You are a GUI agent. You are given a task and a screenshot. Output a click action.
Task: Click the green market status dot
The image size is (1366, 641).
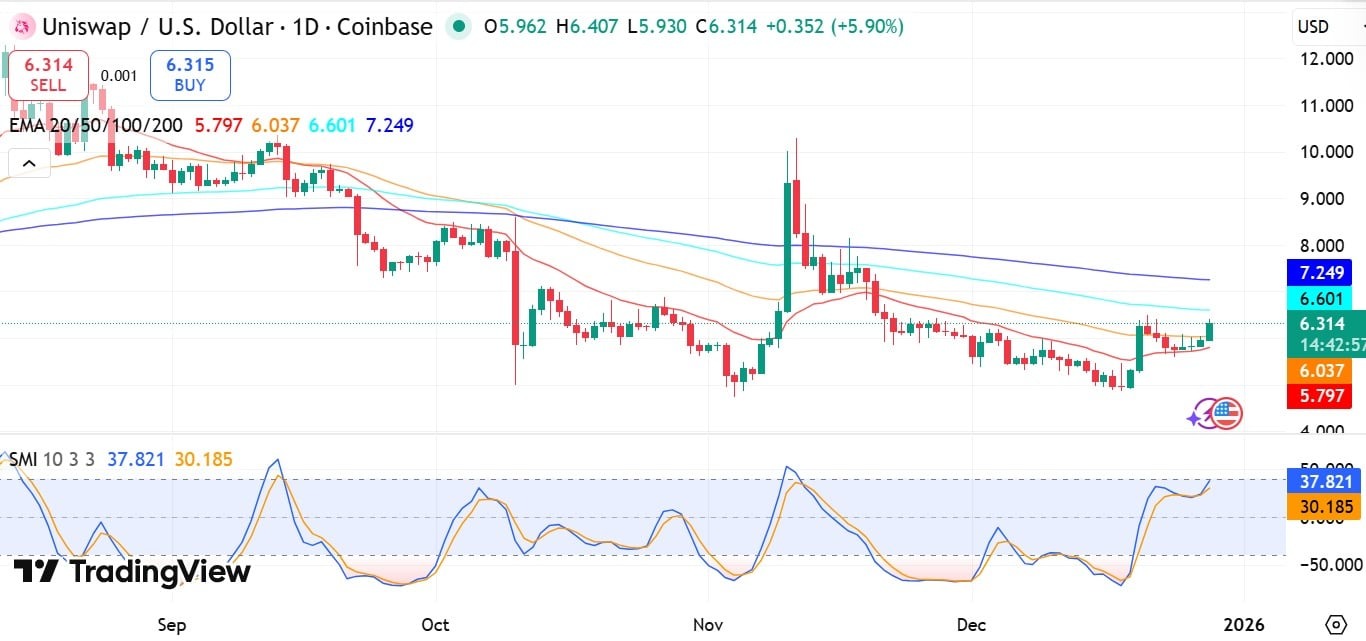458,27
